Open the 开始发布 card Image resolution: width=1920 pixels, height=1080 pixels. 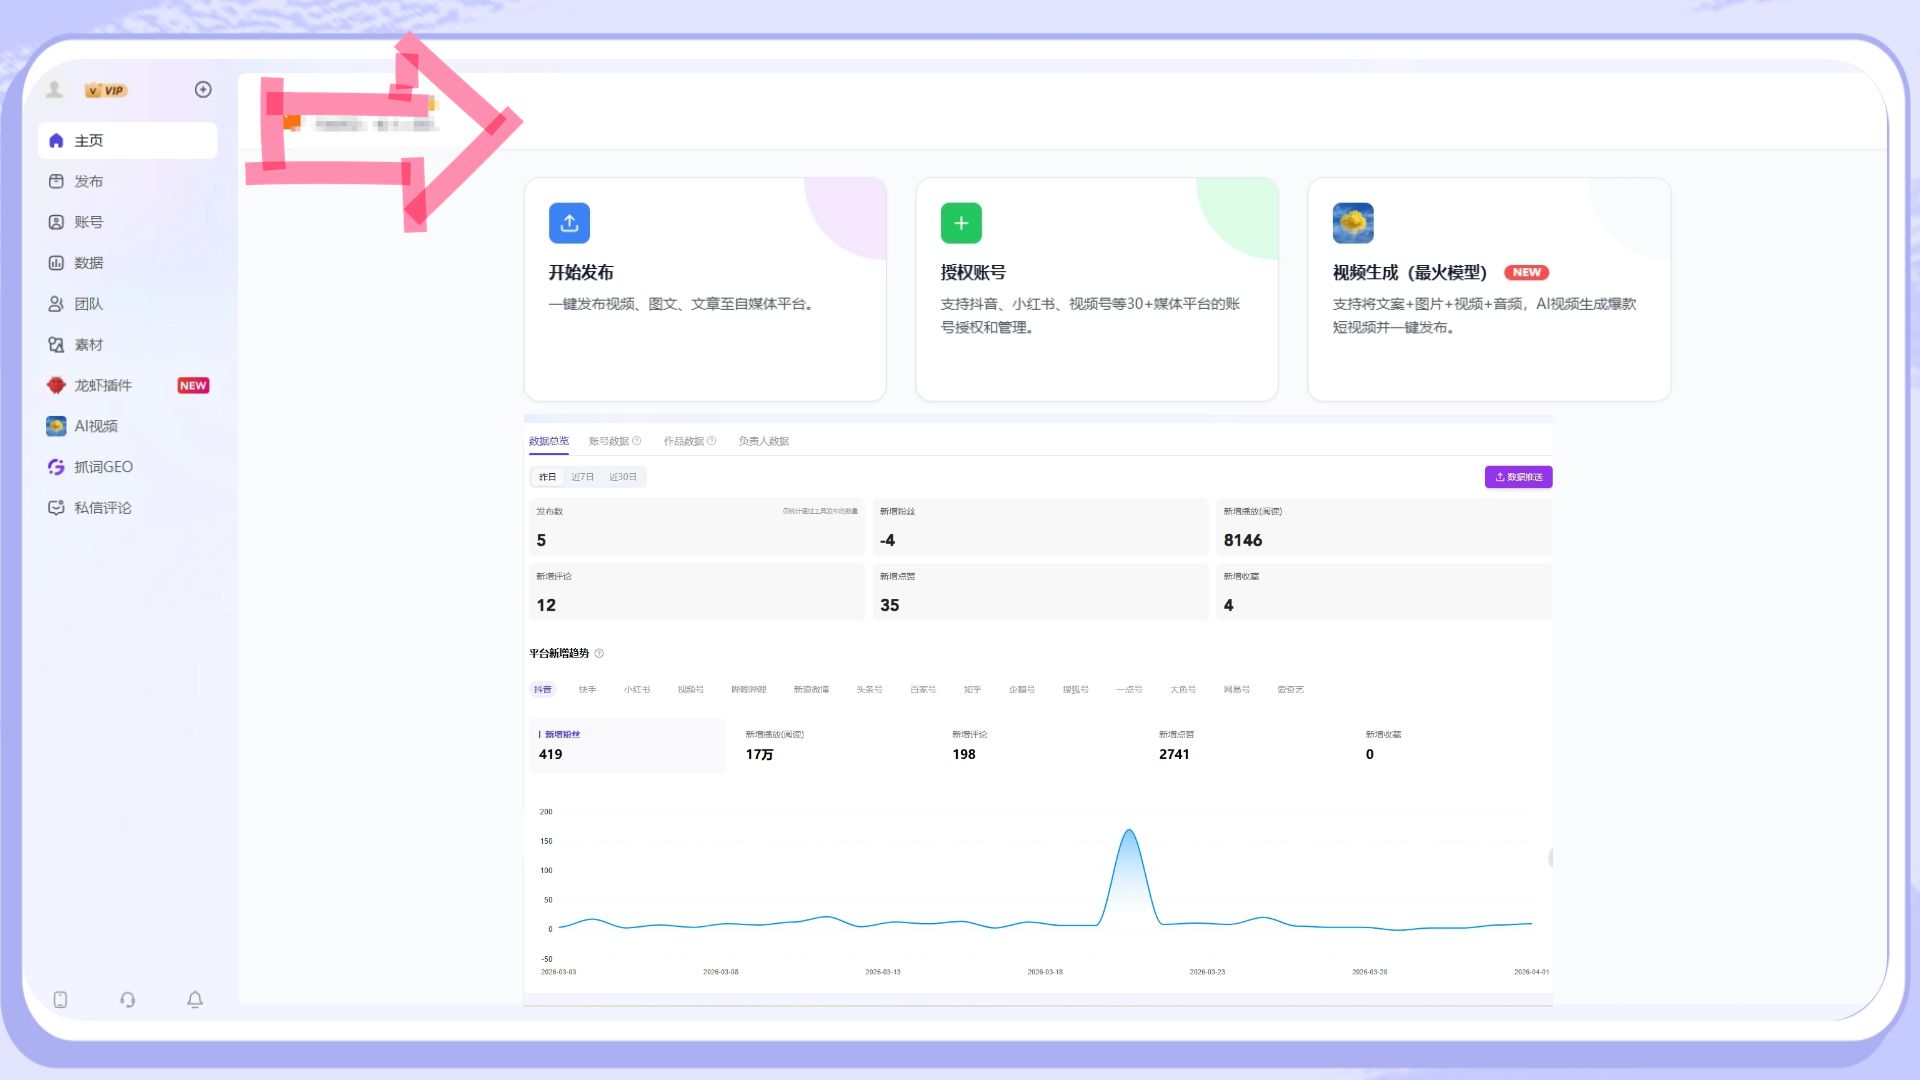(704, 289)
